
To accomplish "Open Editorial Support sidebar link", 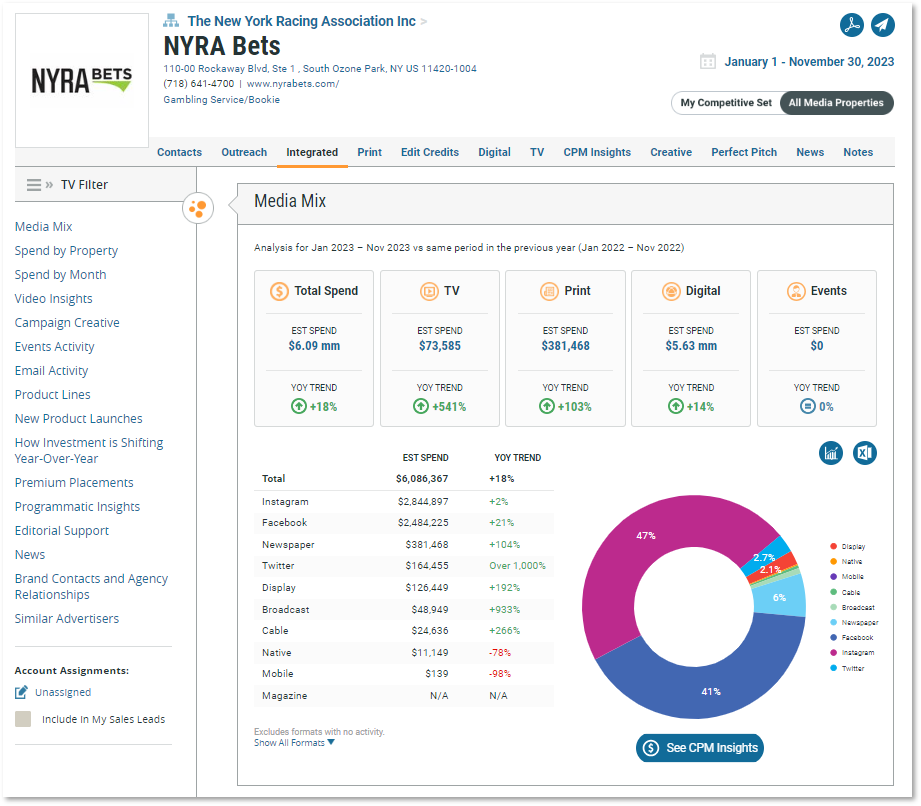I will pyautogui.click(x=62, y=531).
